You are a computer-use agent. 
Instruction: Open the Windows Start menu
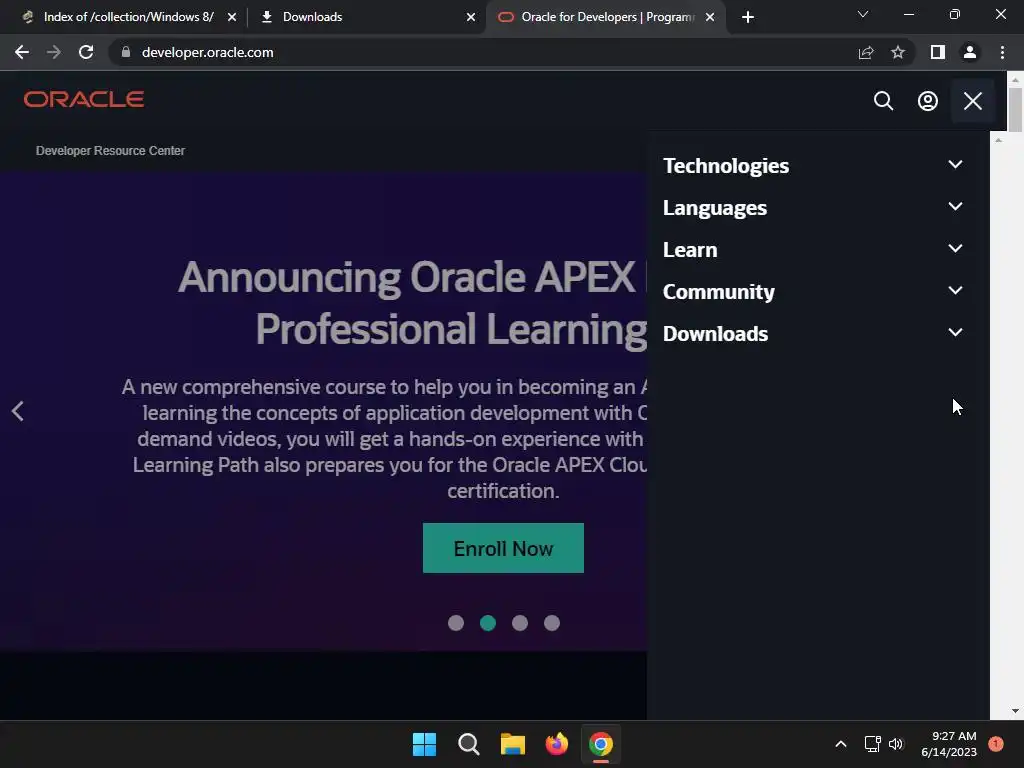(x=424, y=744)
